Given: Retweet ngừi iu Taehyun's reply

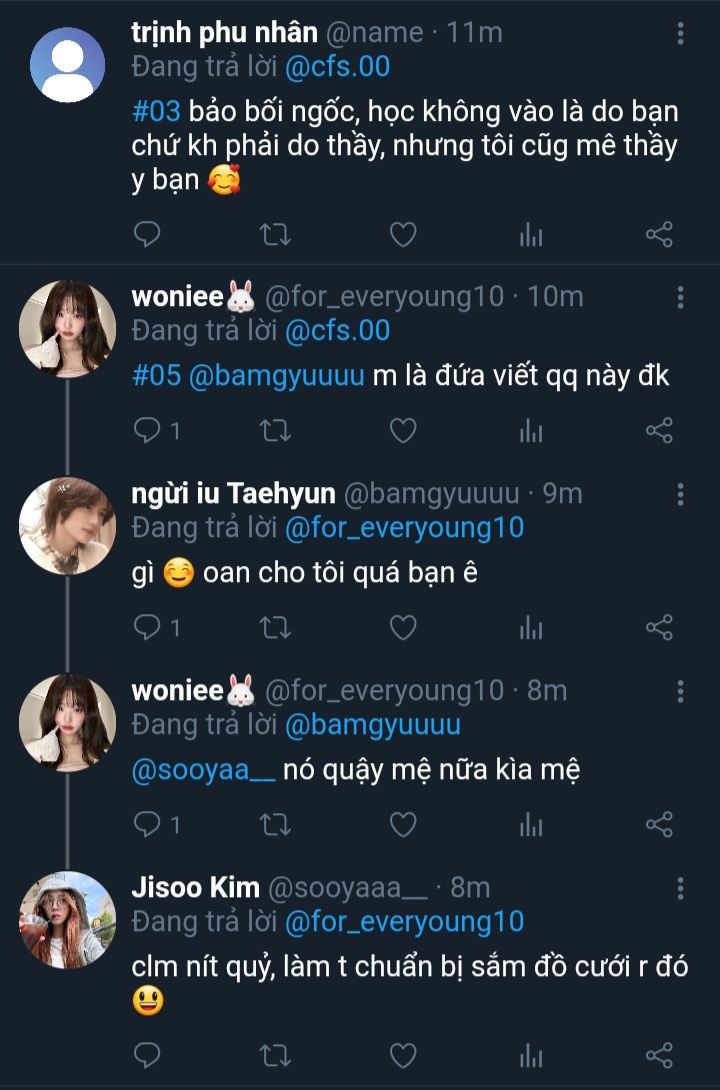Looking at the screenshot, I should 275,628.
